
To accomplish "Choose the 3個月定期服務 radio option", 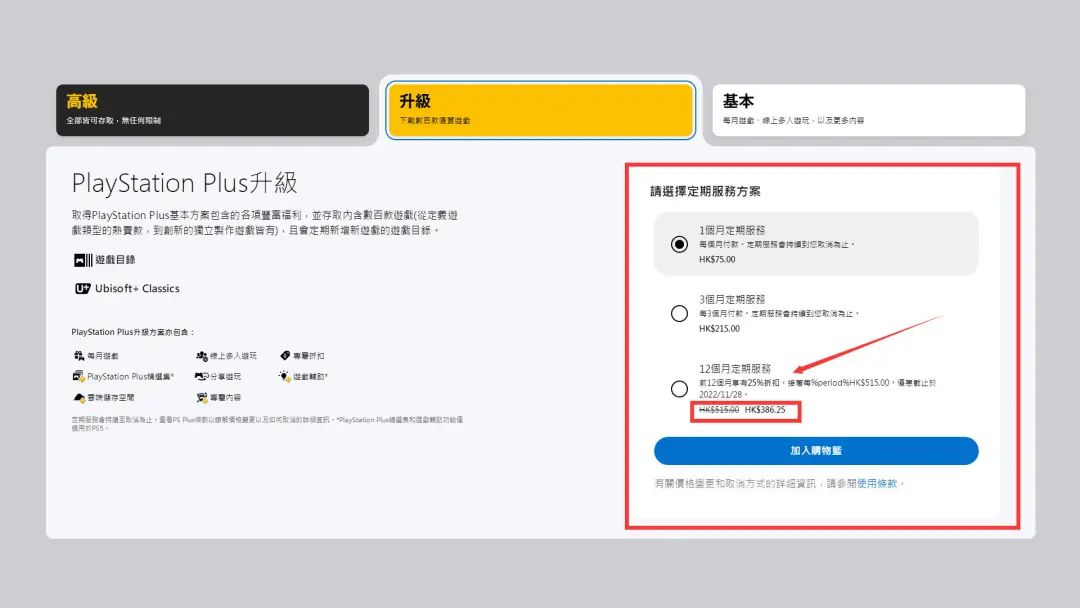I will click(680, 314).
